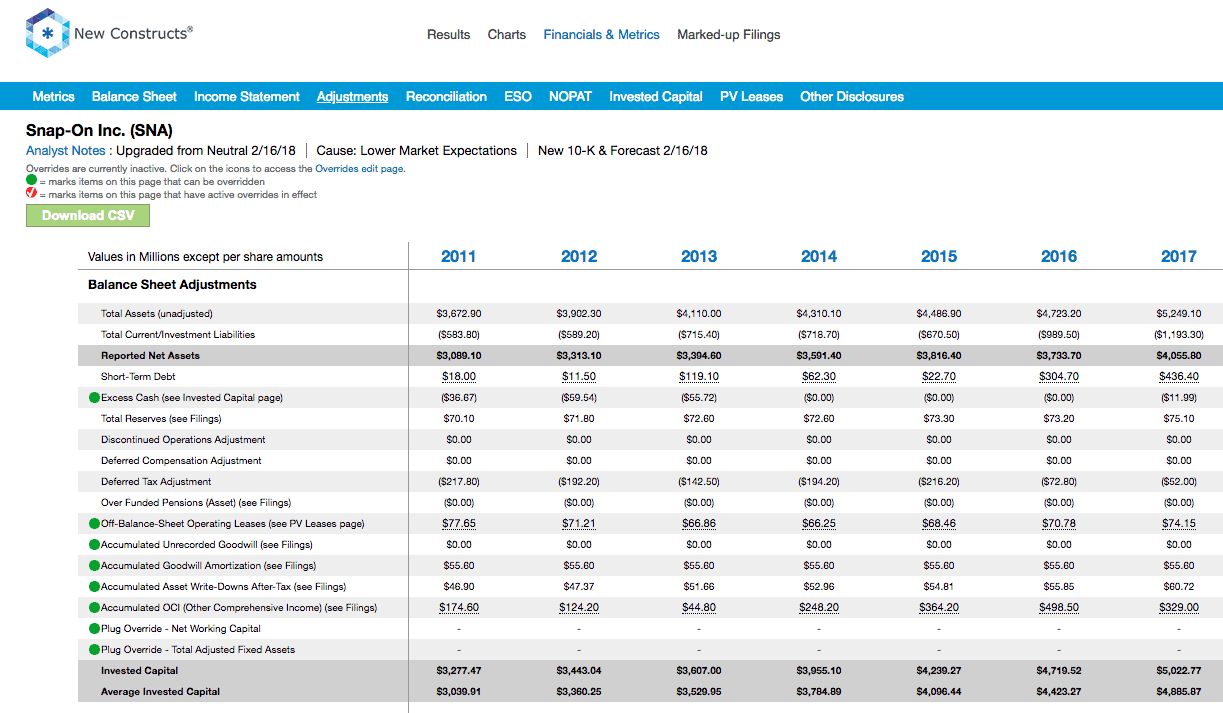Viewport: 1223px width, 713px height.
Task: Open the 2017 Short-Term Debt value $436.40
Action: click(x=1179, y=377)
